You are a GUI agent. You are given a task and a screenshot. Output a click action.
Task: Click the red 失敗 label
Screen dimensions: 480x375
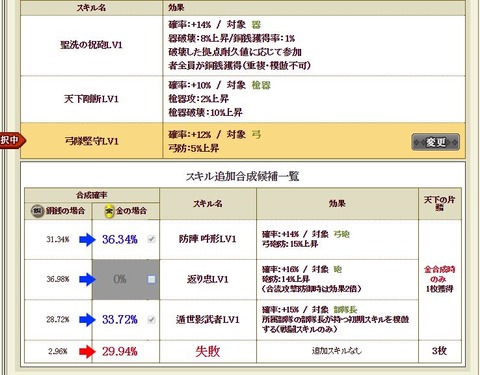pos(208,351)
